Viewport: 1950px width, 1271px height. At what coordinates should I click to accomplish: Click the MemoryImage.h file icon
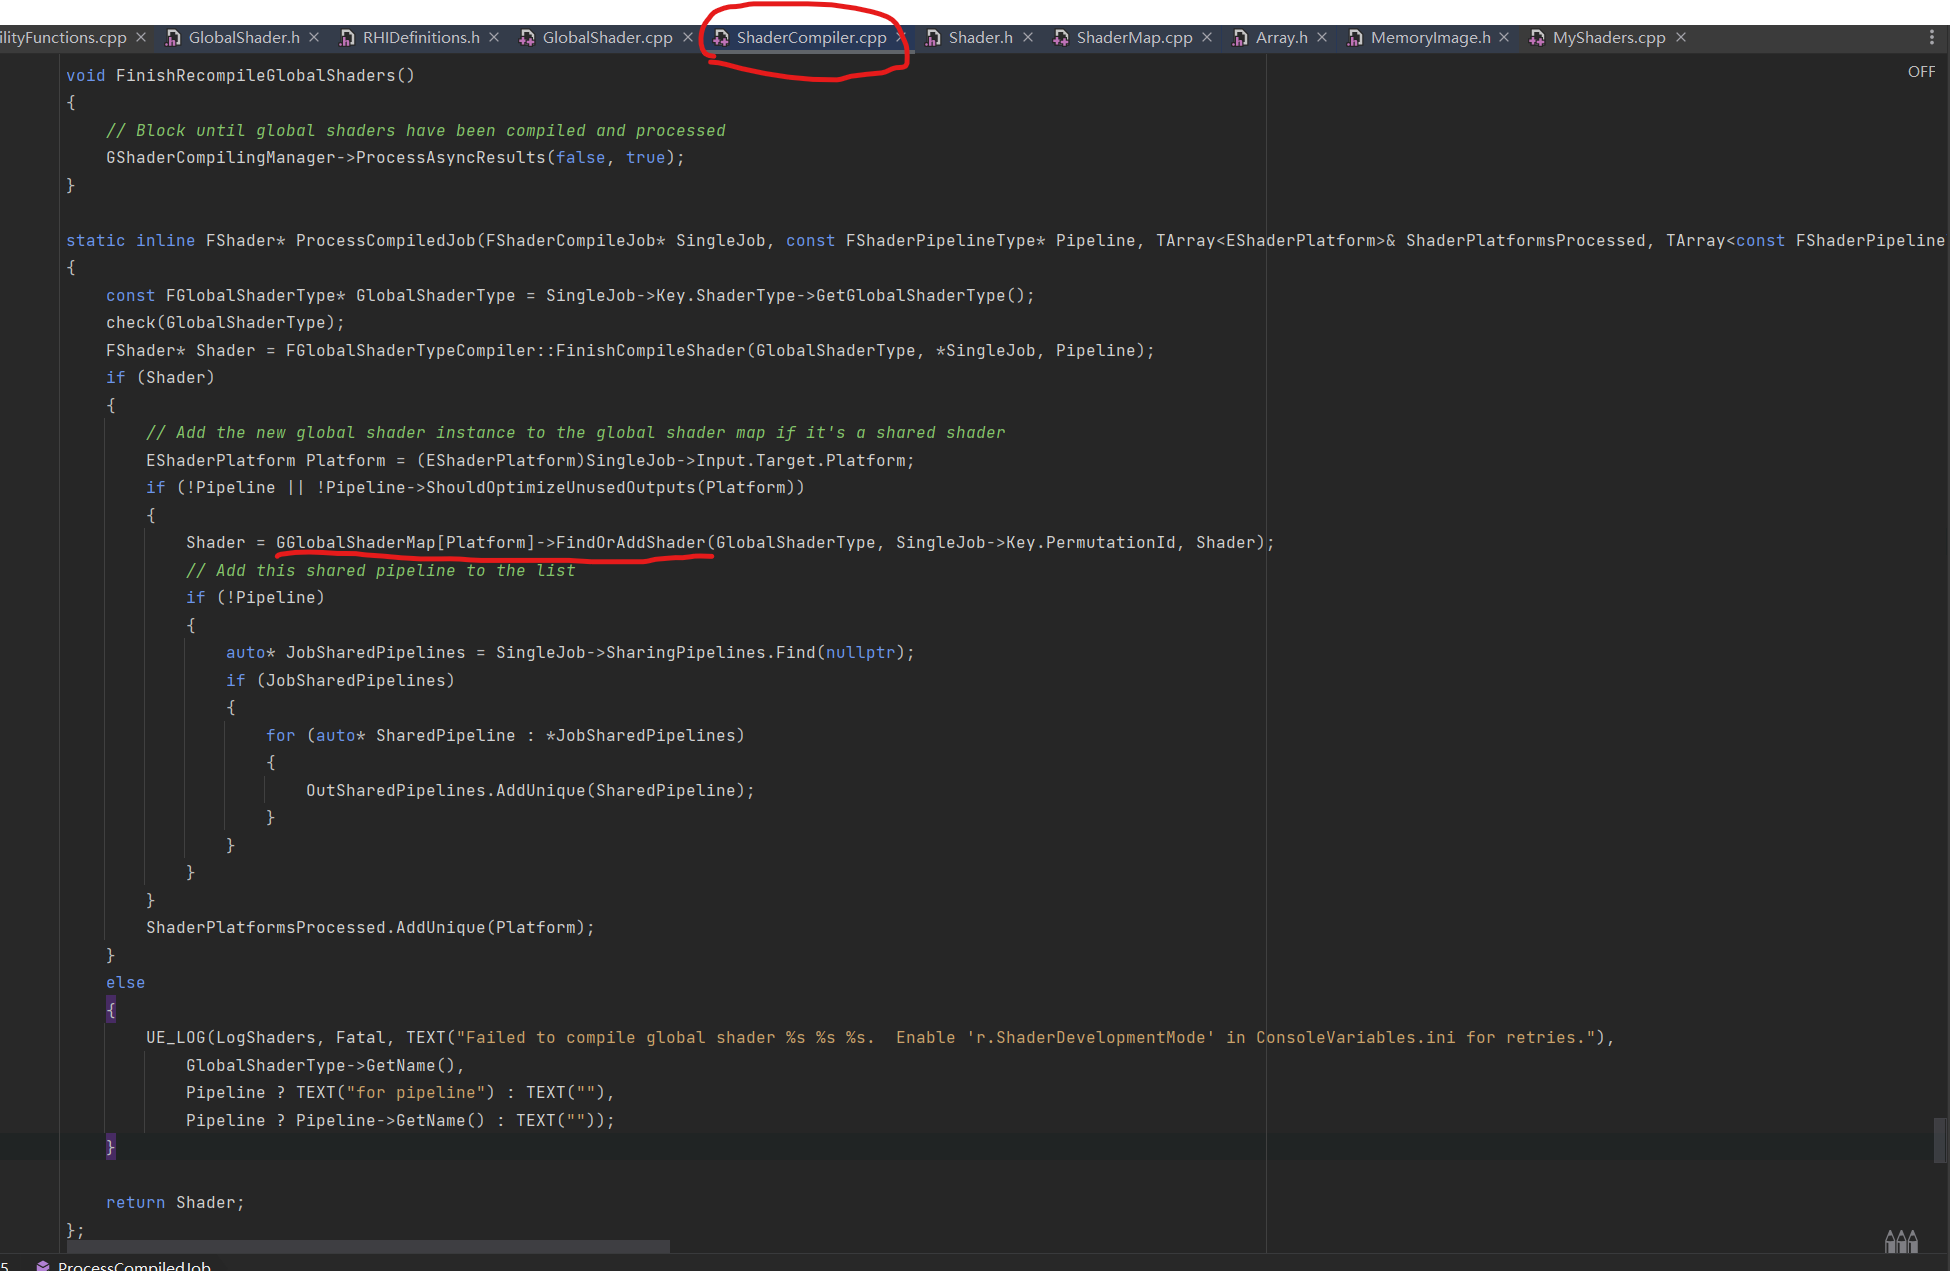pyautogui.click(x=1355, y=37)
